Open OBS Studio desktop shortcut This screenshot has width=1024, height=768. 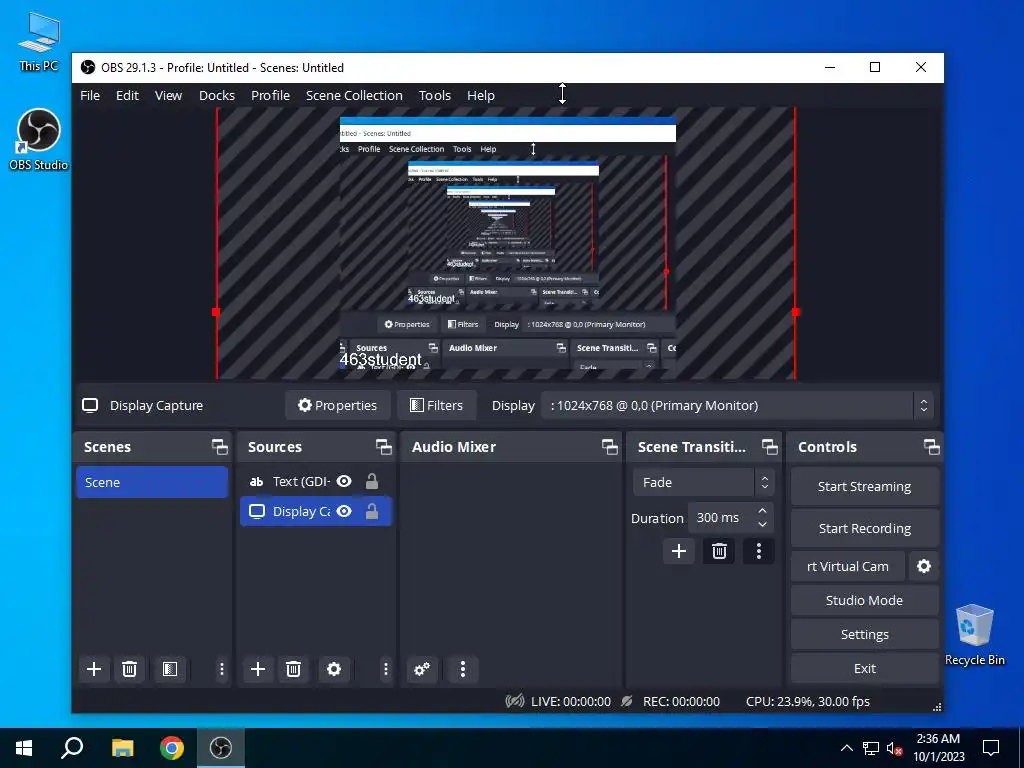(39, 140)
